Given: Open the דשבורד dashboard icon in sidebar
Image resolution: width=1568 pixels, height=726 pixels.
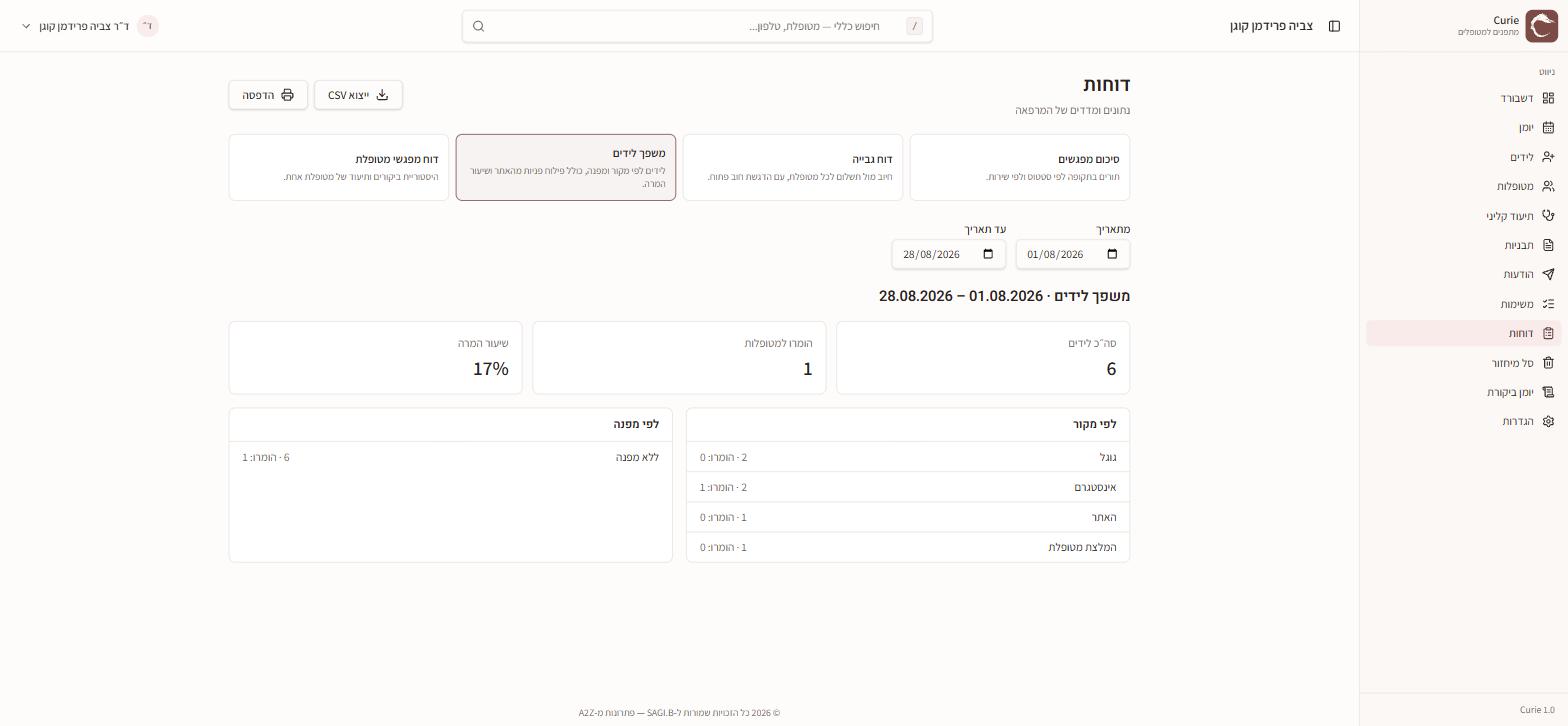Looking at the screenshot, I should (x=1548, y=98).
